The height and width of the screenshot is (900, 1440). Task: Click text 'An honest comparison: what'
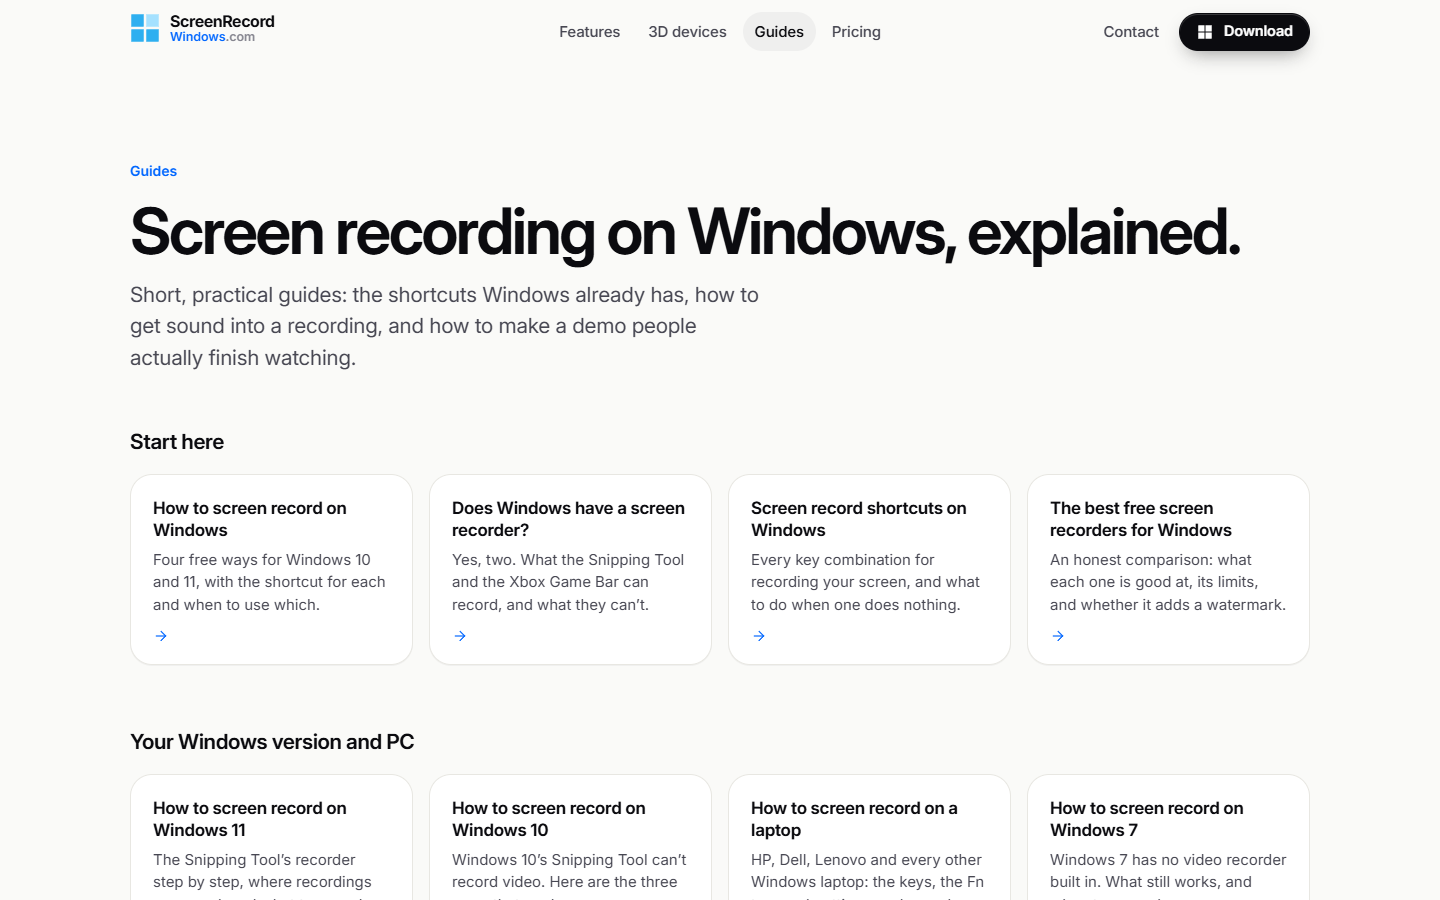(1151, 560)
